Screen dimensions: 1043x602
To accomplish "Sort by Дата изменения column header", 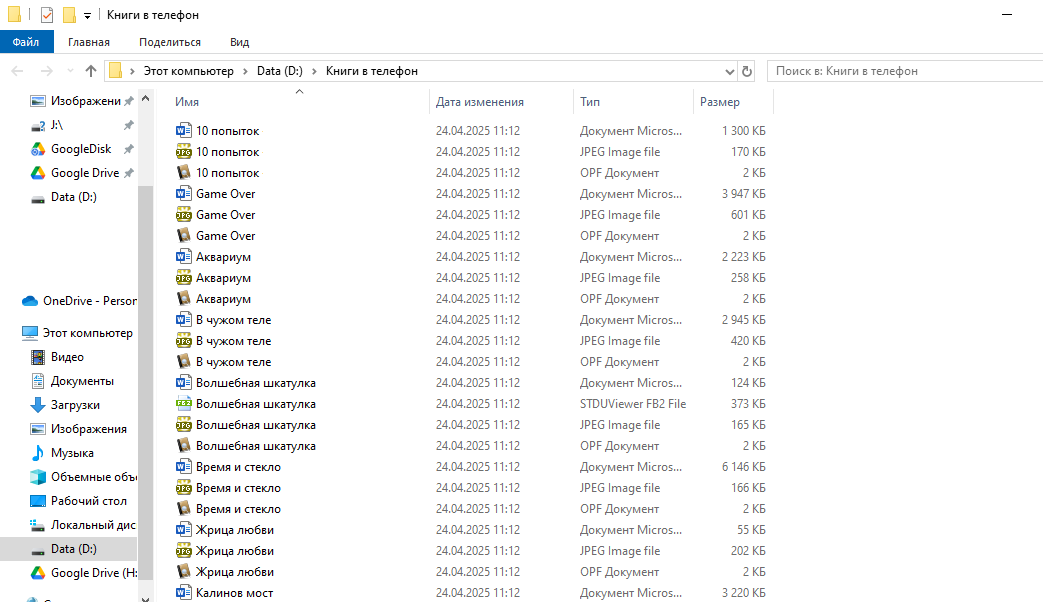I will pos(480,102).
